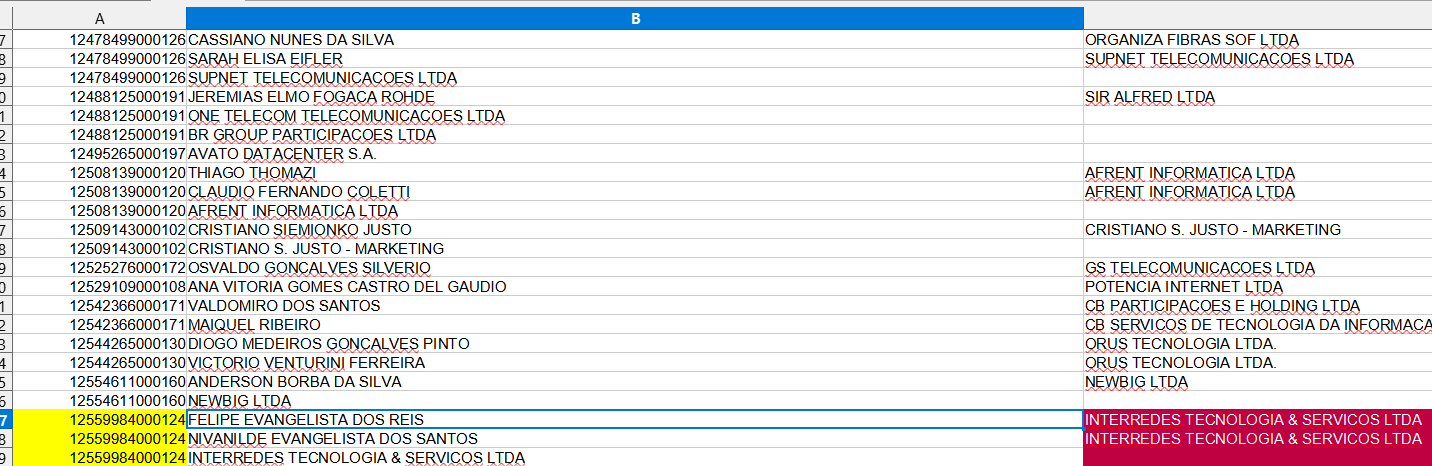Click cell AVATO DATACENTER S.A.
Screen dimensions: 1432x466
click(x=635, y=154)
